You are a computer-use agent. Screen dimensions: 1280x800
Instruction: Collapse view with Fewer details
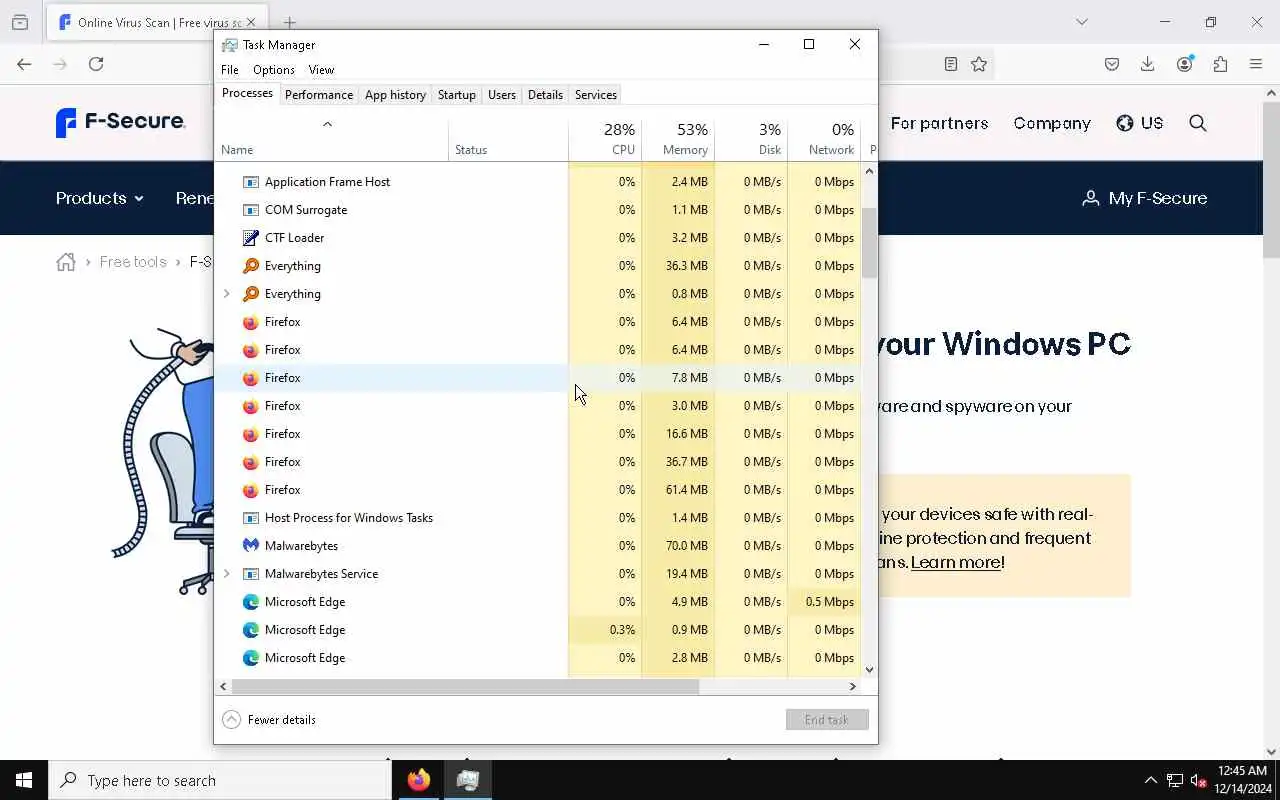[269, 720]
